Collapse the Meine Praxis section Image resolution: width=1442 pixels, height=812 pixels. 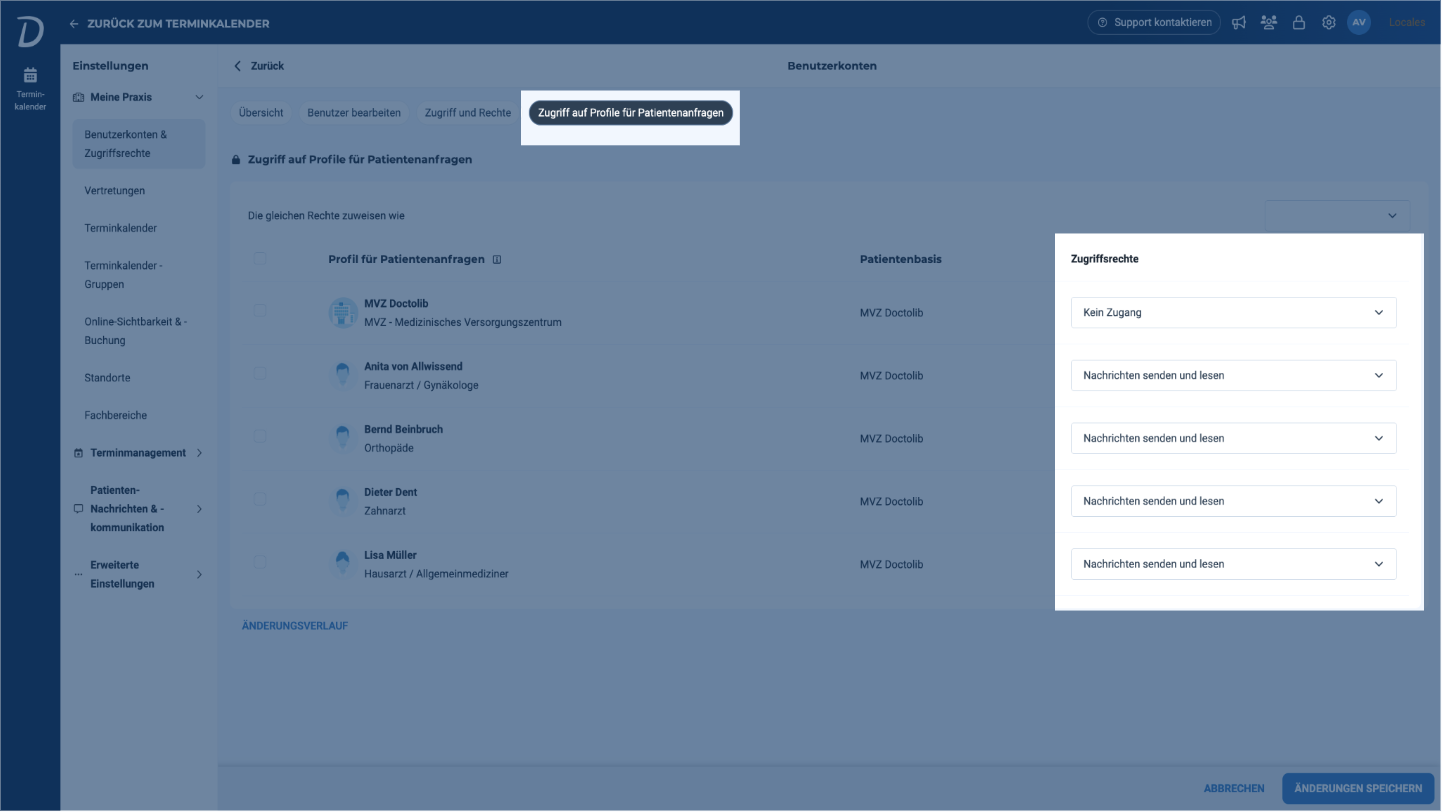[199, 98]
